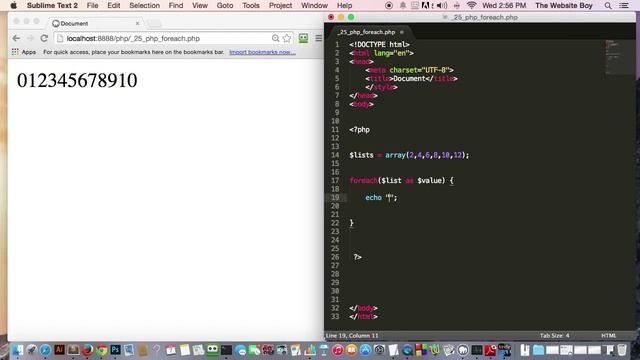This screenshot has width=640, height=360.
Task: Launch Illustrator from the Dock
Action: (59, 350)
